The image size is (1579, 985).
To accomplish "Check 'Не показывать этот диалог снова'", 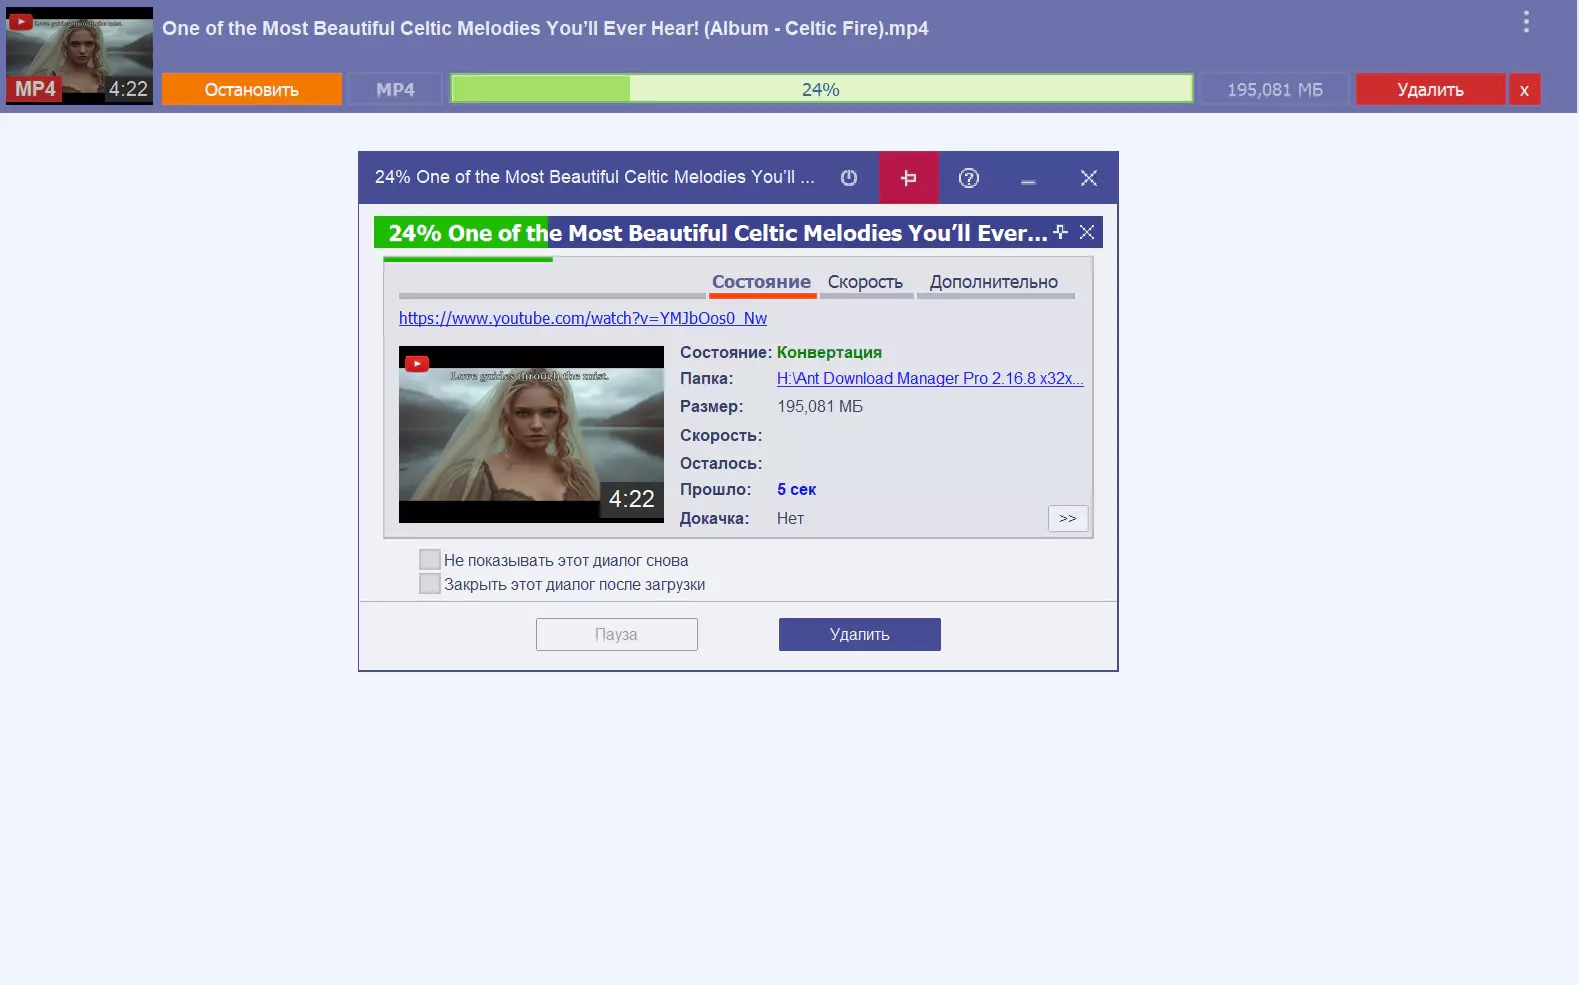I will (430, 560).
